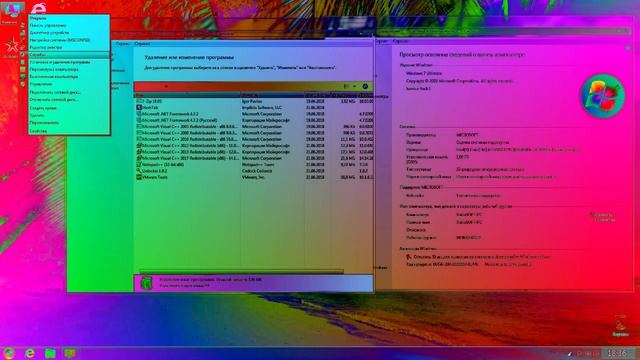Screen dimensions: 640x360
Task: Choose 'Переименовать' in context menu
Action: pos(69,123)
